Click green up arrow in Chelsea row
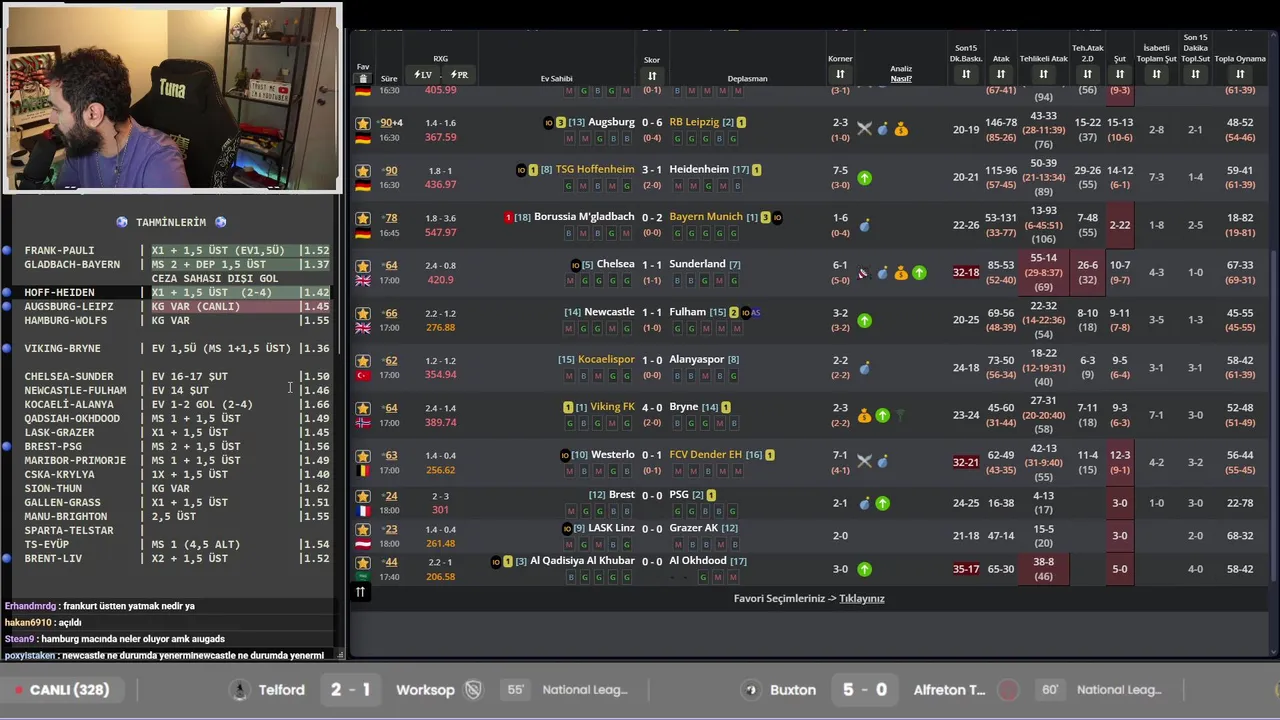 (919, 273)
